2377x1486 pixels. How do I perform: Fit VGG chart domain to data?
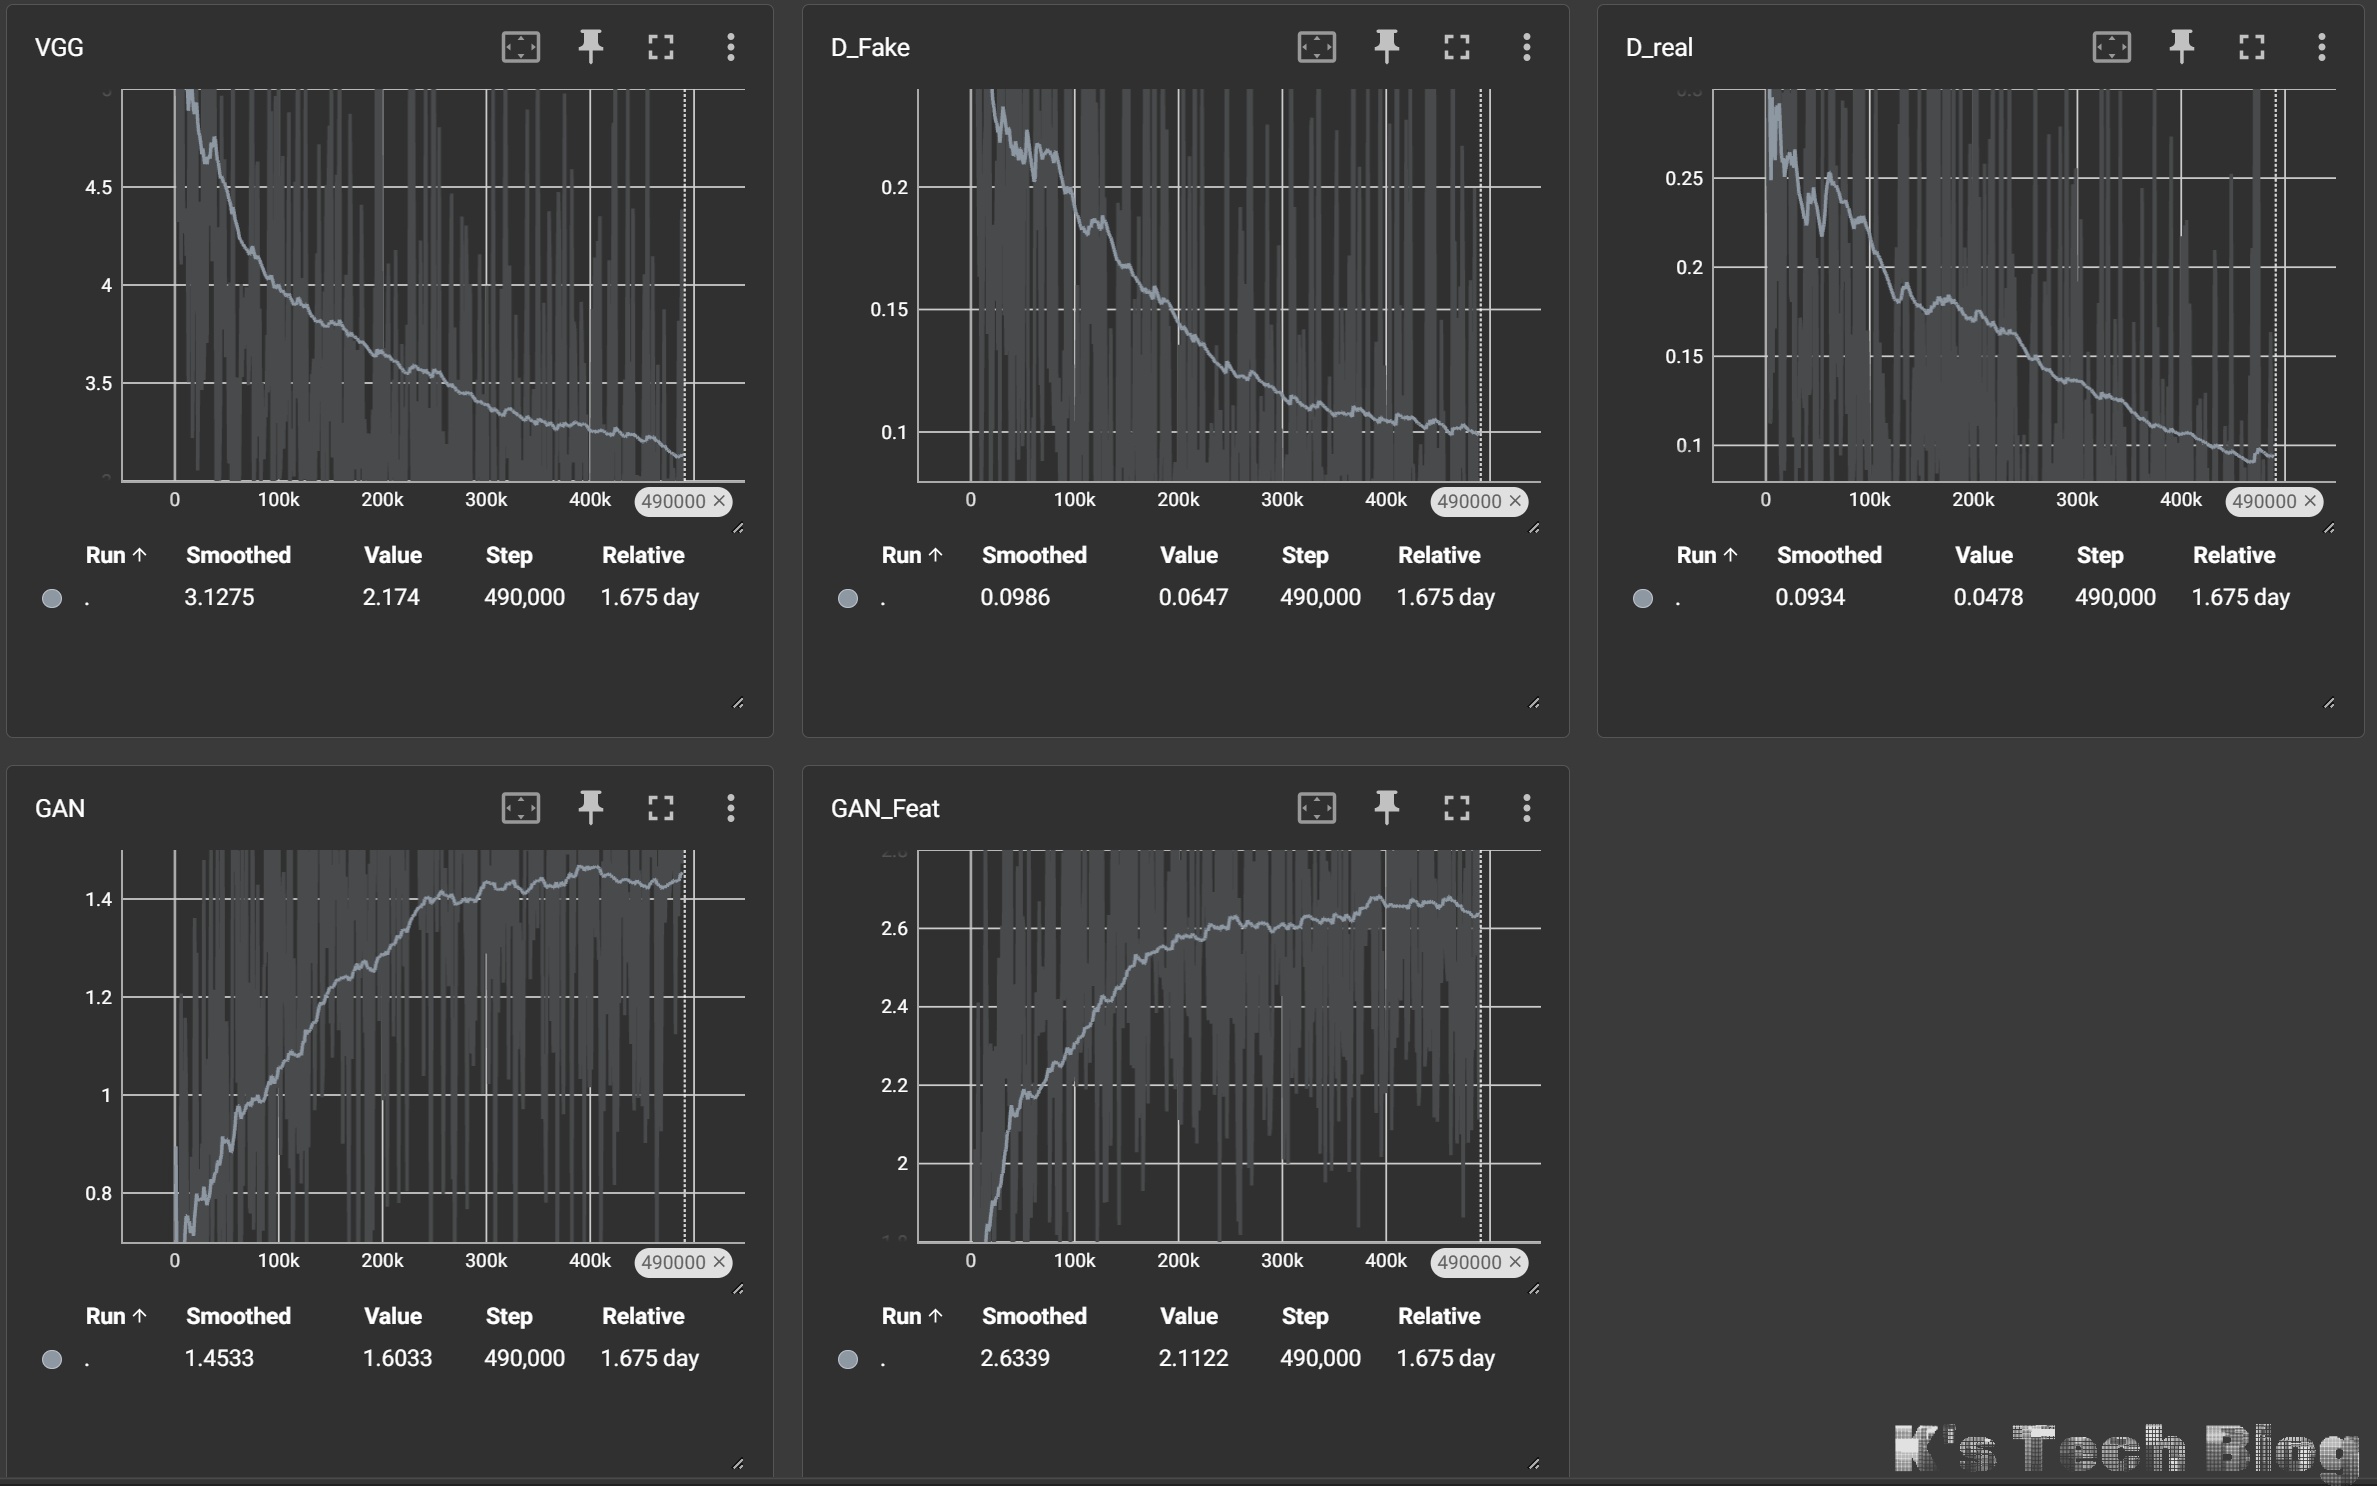(x=520, y=46)
